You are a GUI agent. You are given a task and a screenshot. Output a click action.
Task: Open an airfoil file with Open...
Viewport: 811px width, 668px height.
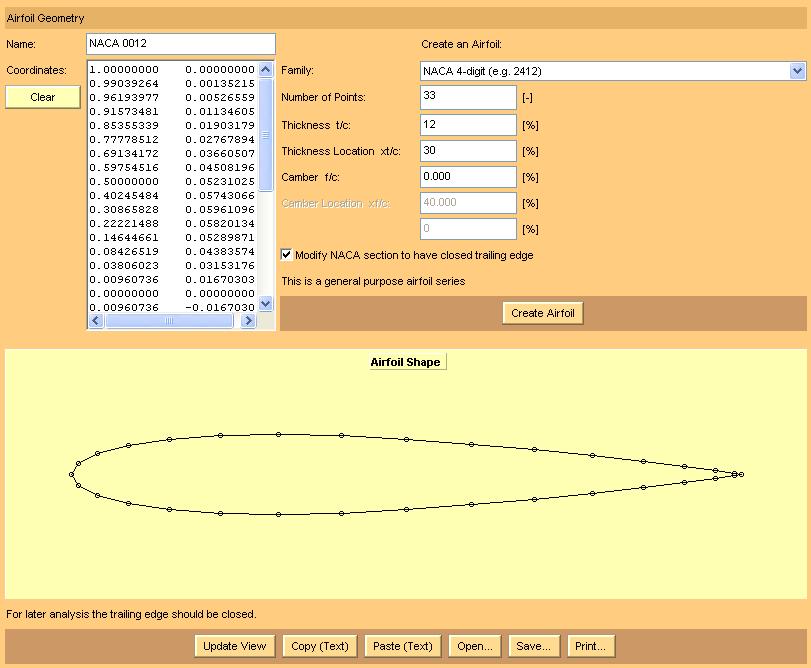[475, 646]
